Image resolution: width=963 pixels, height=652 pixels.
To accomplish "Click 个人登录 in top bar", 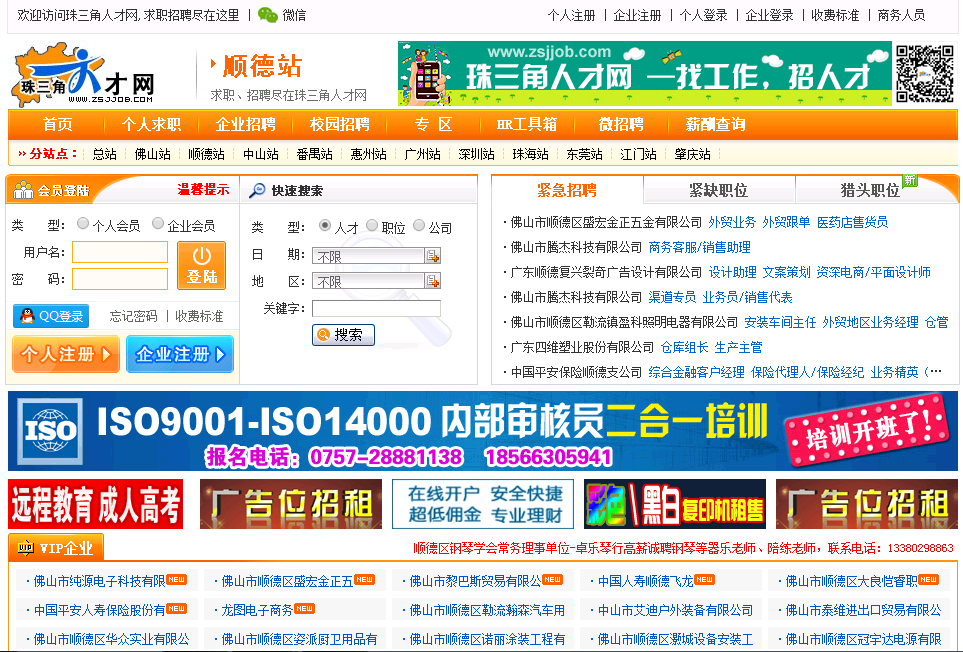I will click(704, 15).
